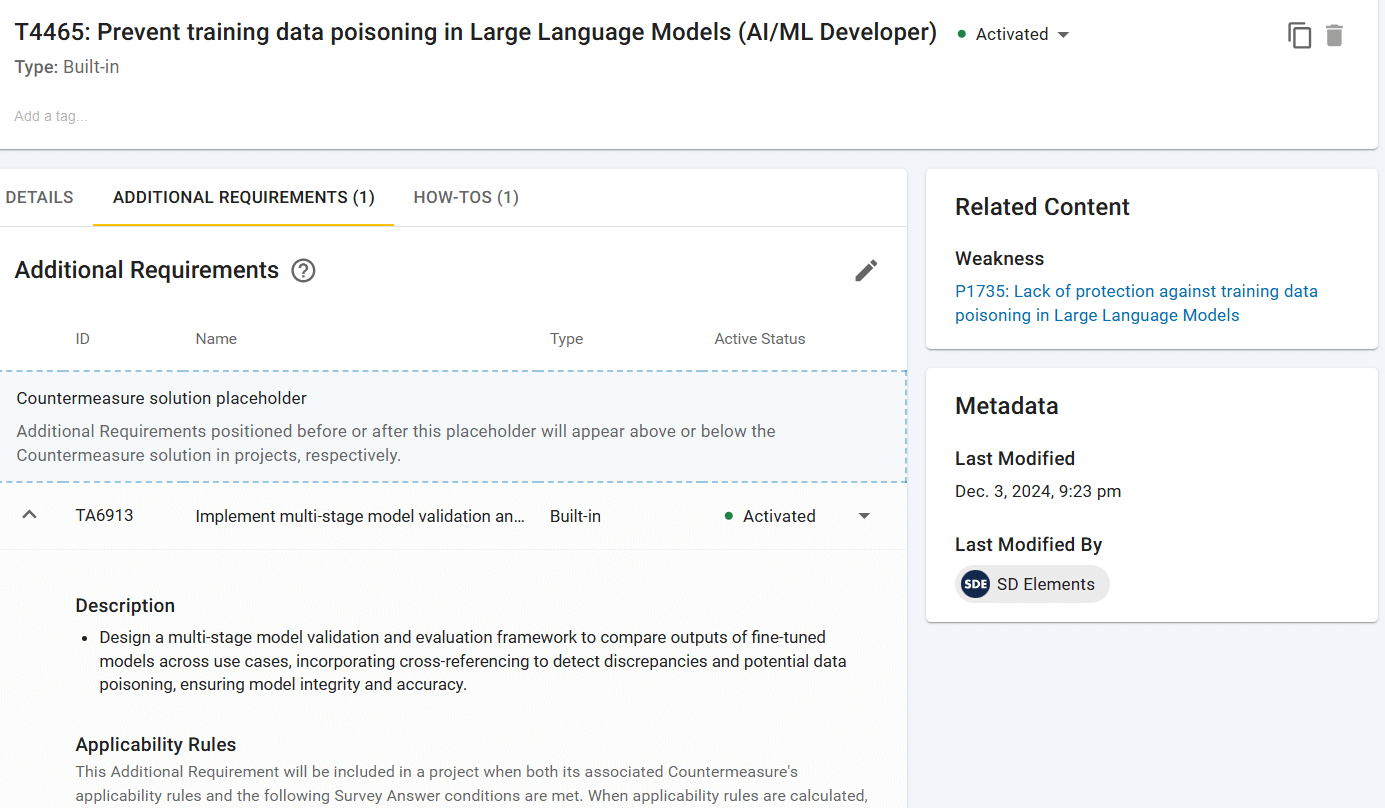Click the Name column header
Screen dimensions: 1385x808
pyautogui.click(x=216, y=339)
